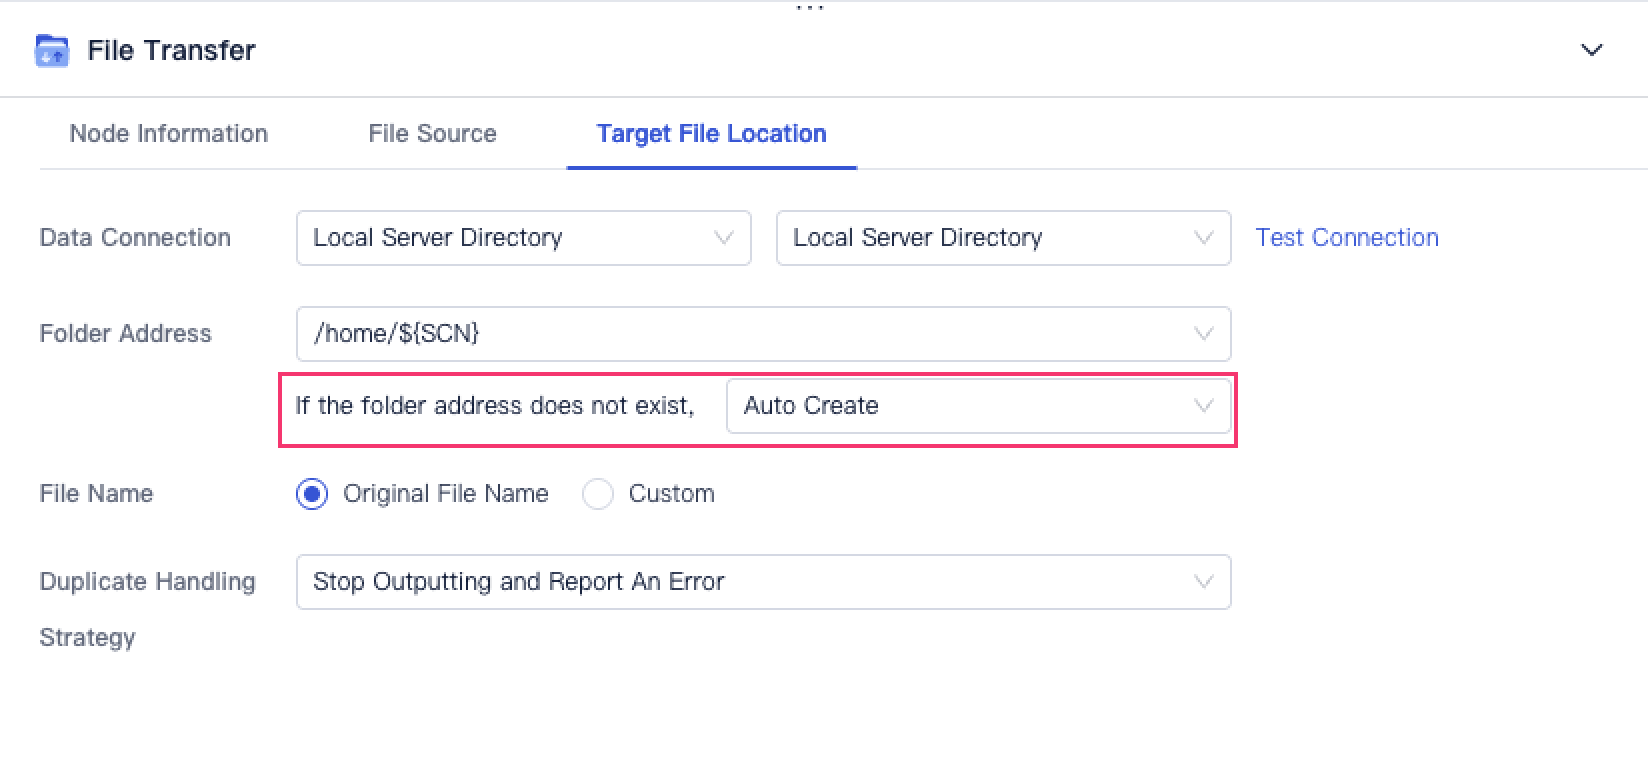Select the Original File Name radio button
The image size is (1648, 780).
pyautogui.click(x=312, y=494)
